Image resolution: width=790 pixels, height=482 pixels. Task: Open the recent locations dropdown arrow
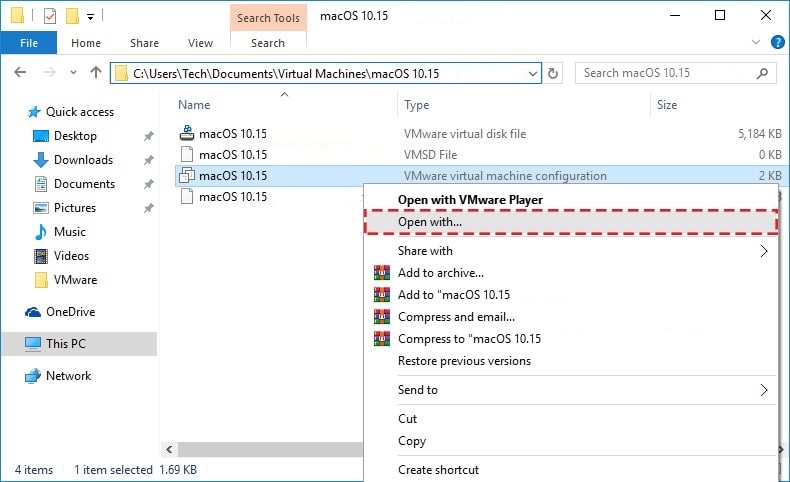(74, 73)
